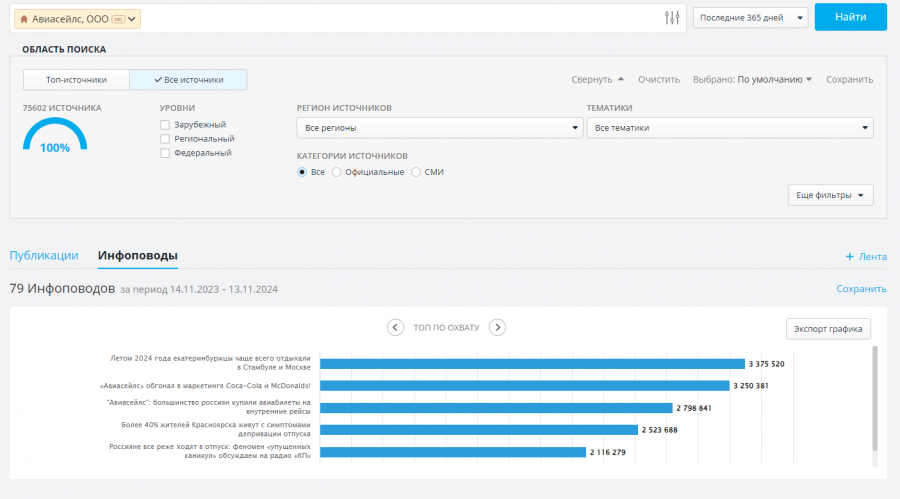Choose the СМИ radio button

416,172
